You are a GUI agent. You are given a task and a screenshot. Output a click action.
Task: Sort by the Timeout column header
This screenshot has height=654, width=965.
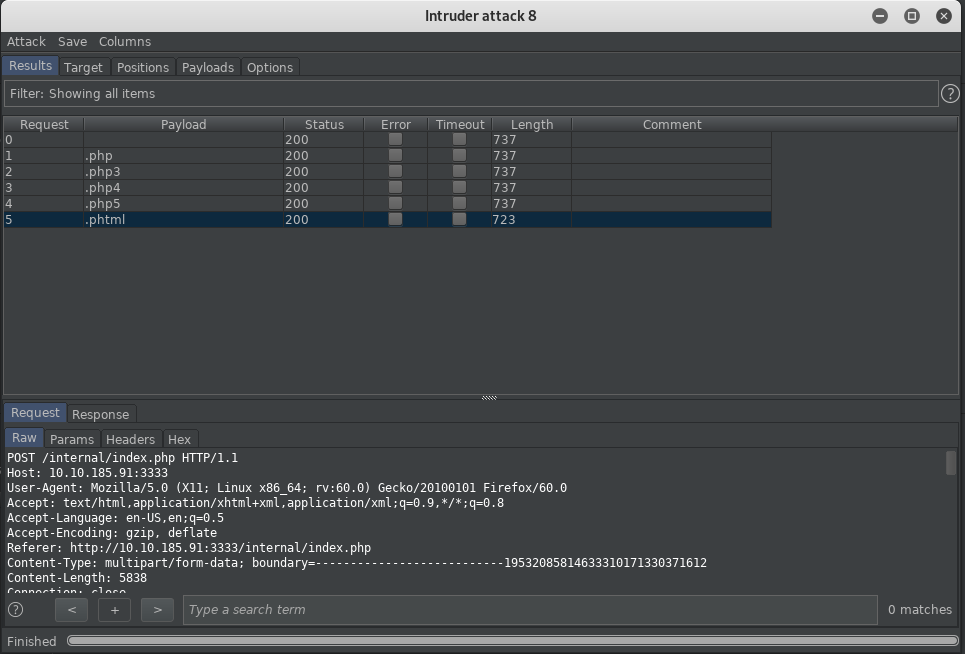click(x=460, y=124)
